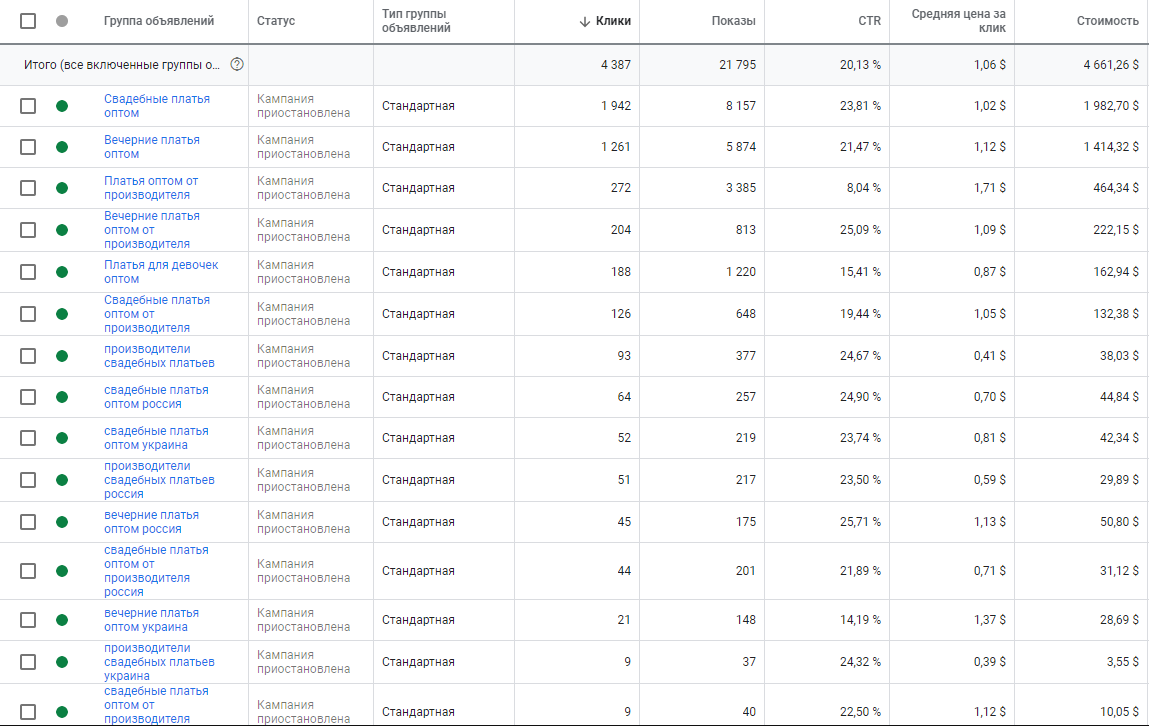This screenshot has height=726, width=1152.
Task: Tick the select-all checkbox in the table header
Action: tap(28, 21)
